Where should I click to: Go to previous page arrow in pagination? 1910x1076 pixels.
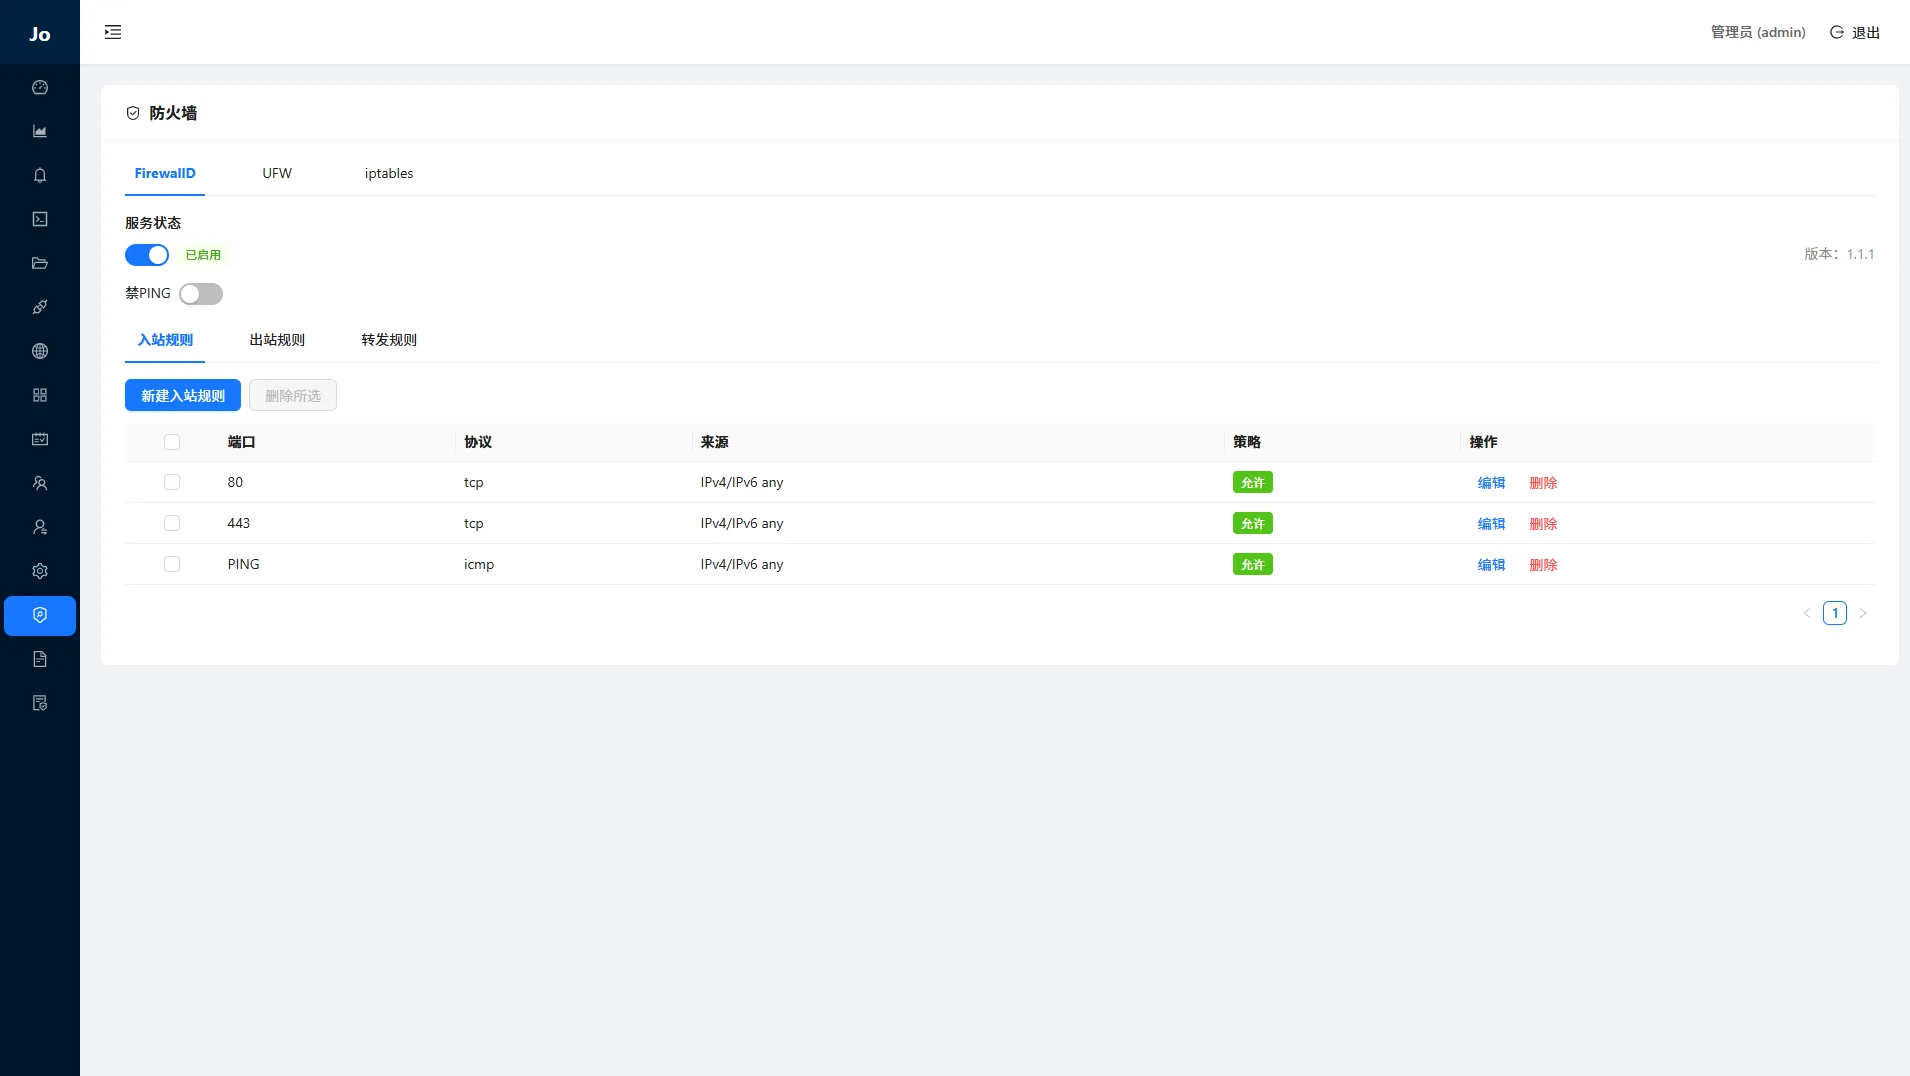point(1807,613)
